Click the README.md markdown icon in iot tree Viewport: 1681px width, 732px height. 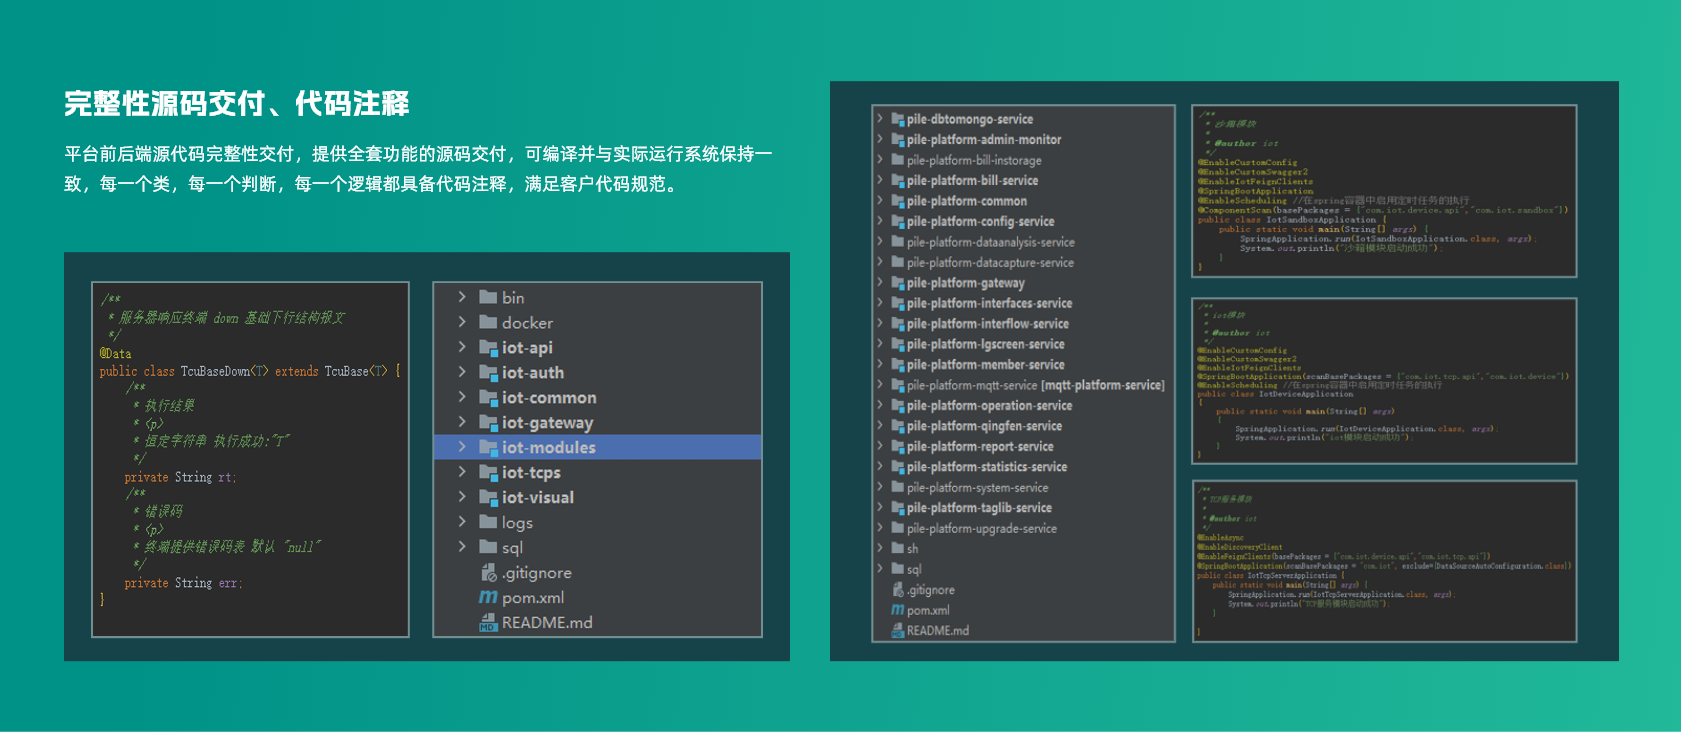coord(488,622)
